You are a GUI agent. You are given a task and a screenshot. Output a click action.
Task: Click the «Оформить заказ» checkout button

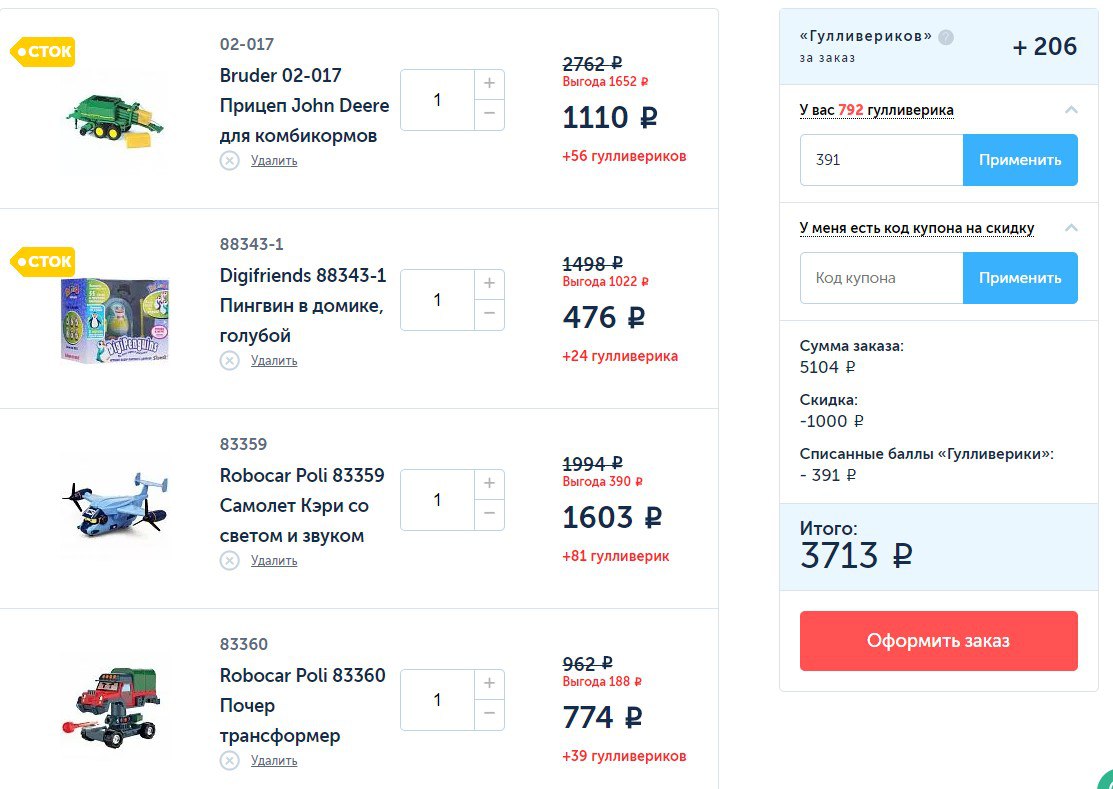point(938,641)
